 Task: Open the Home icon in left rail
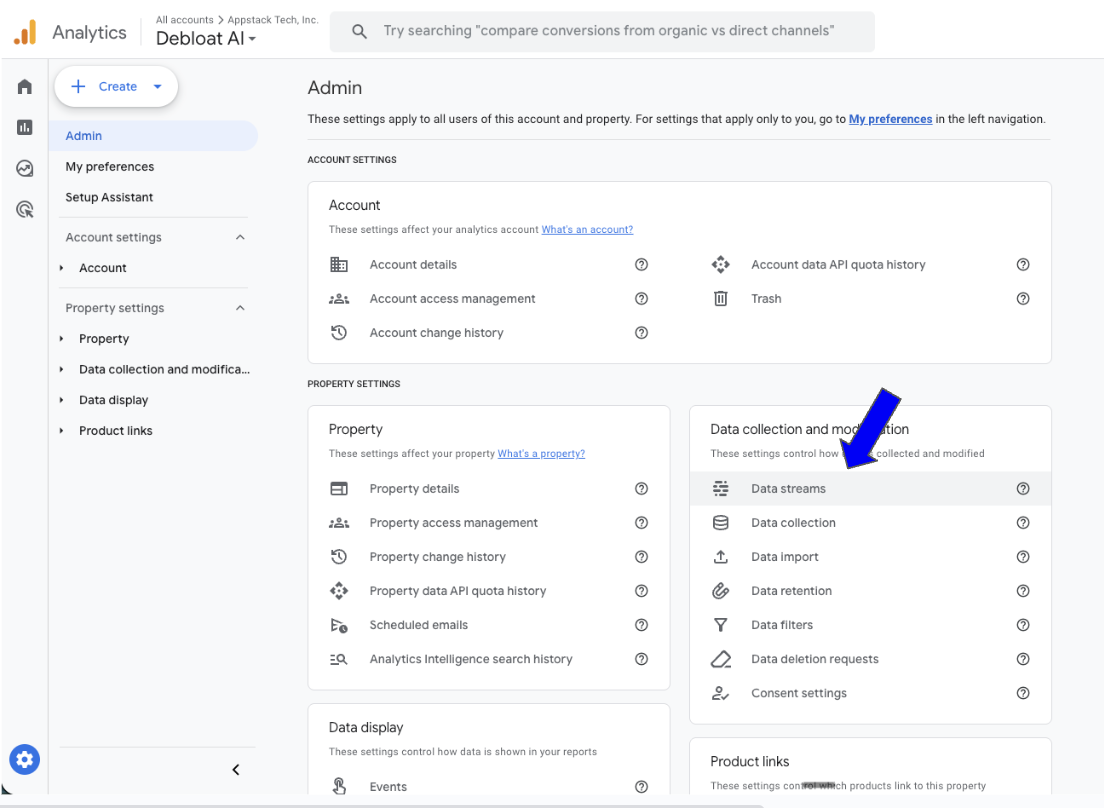pyautogui.click(x=25, y=87)
